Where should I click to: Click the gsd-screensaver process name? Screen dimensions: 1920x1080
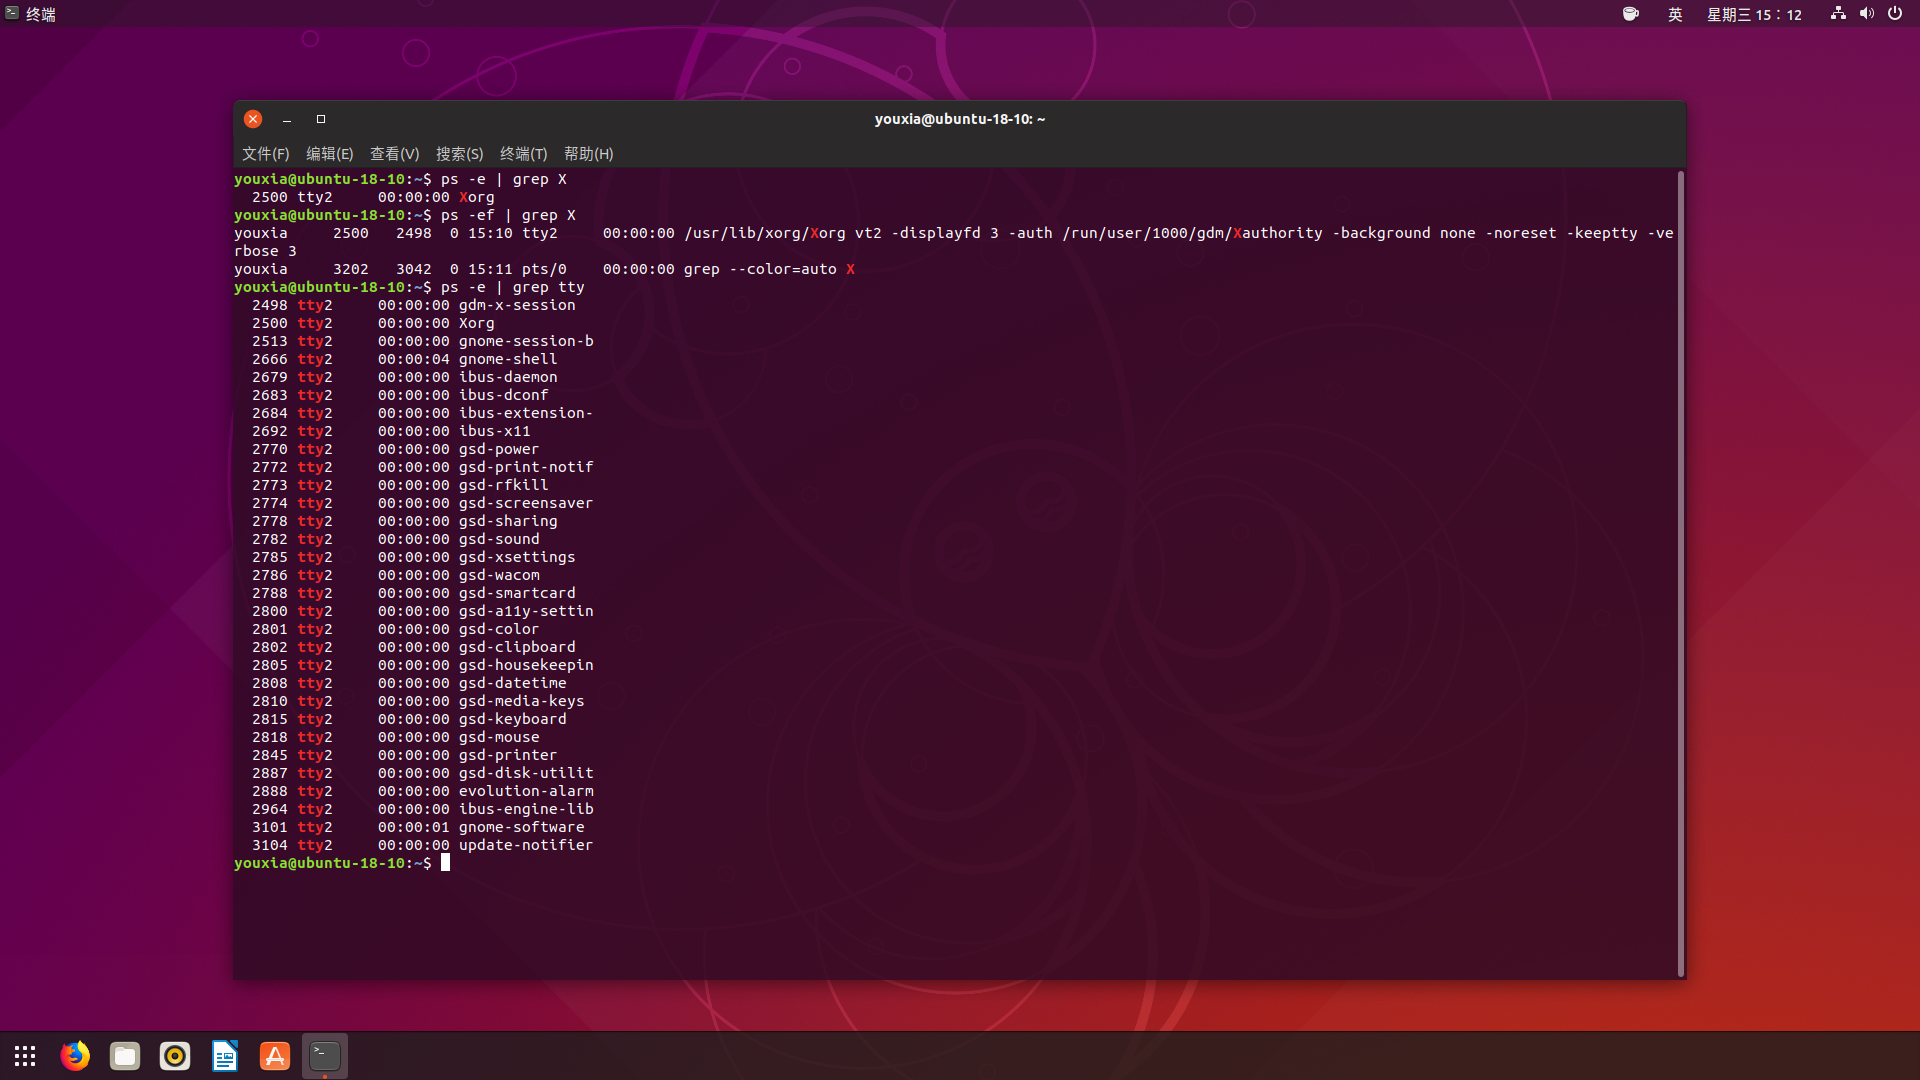526,503
